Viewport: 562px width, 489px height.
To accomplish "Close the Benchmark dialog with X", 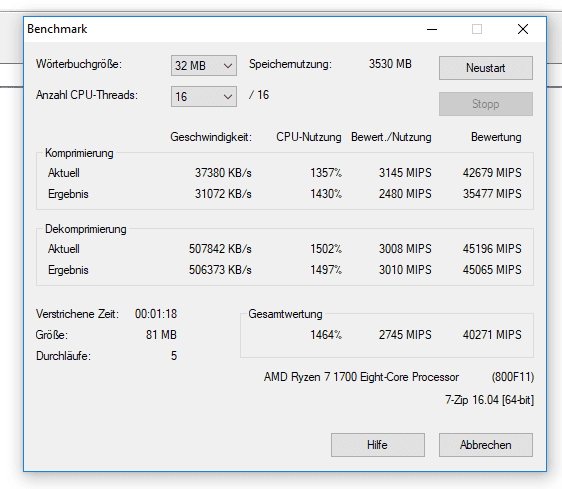I will [x=523, y=29].
